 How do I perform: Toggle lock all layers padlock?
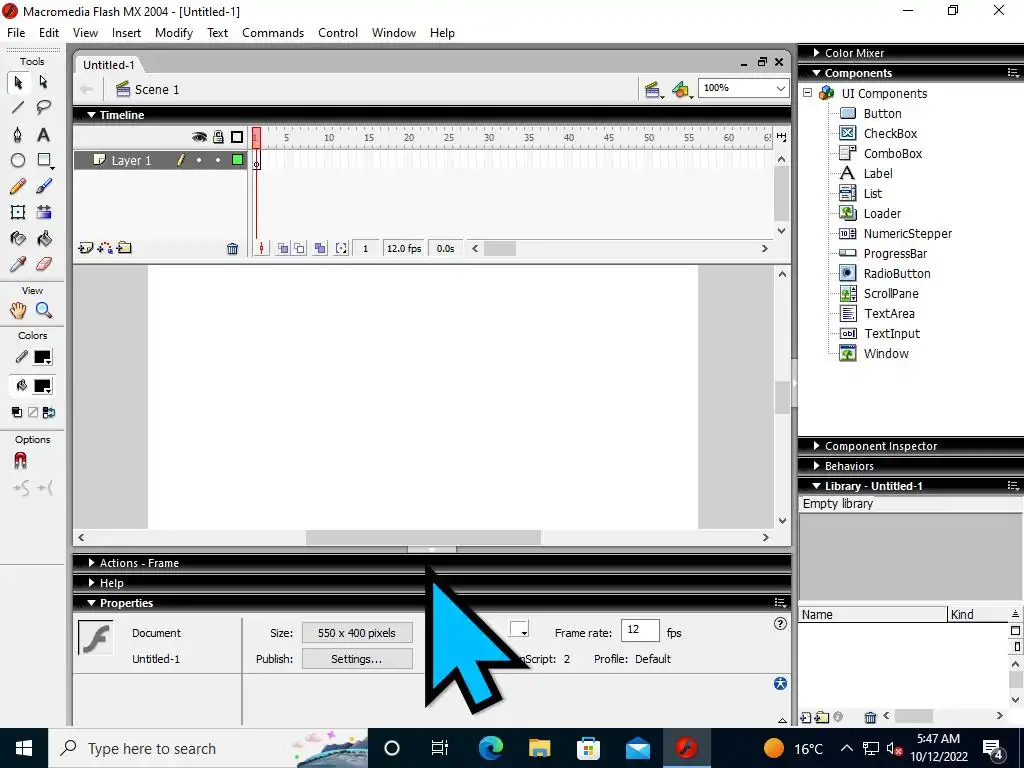click(218, 137)
